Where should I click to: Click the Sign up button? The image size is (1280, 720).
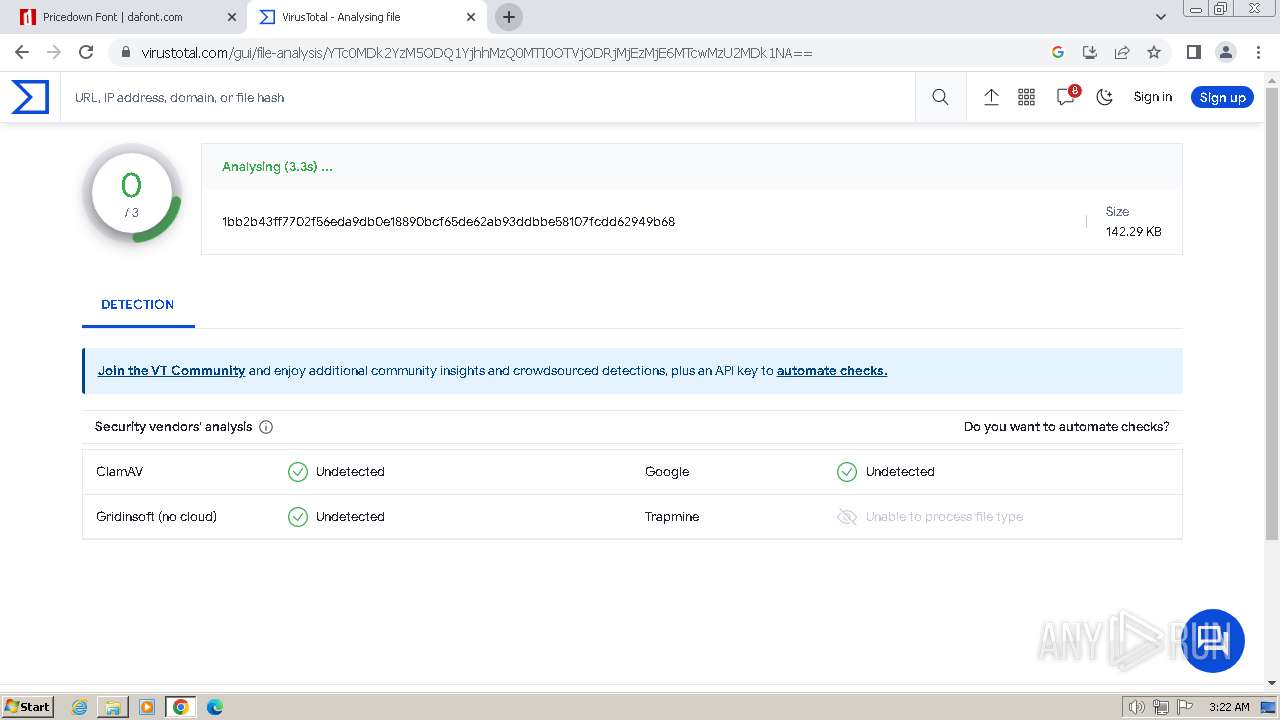[1222, 97]
